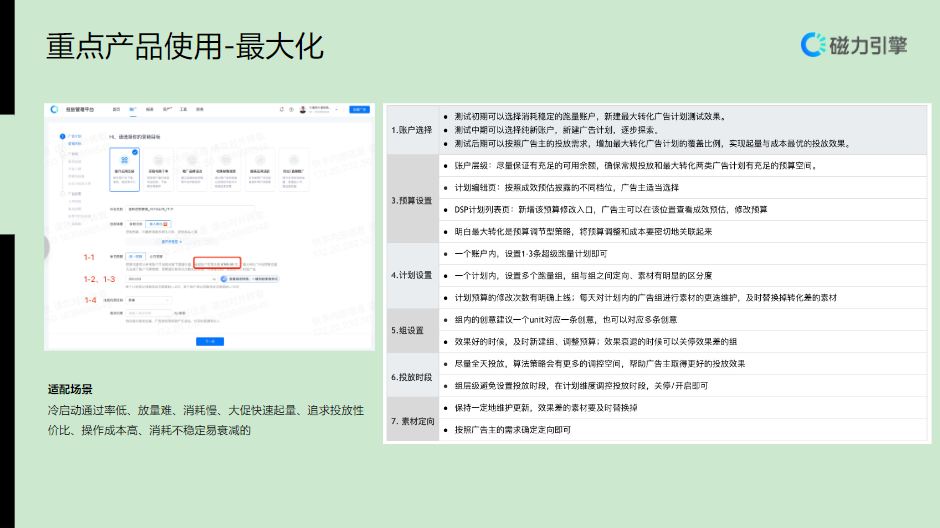The image size is (940, 528).
Task: Open the 报表 tab in embedded navigation
Action: pyautogui.click(x=149, y=109)
